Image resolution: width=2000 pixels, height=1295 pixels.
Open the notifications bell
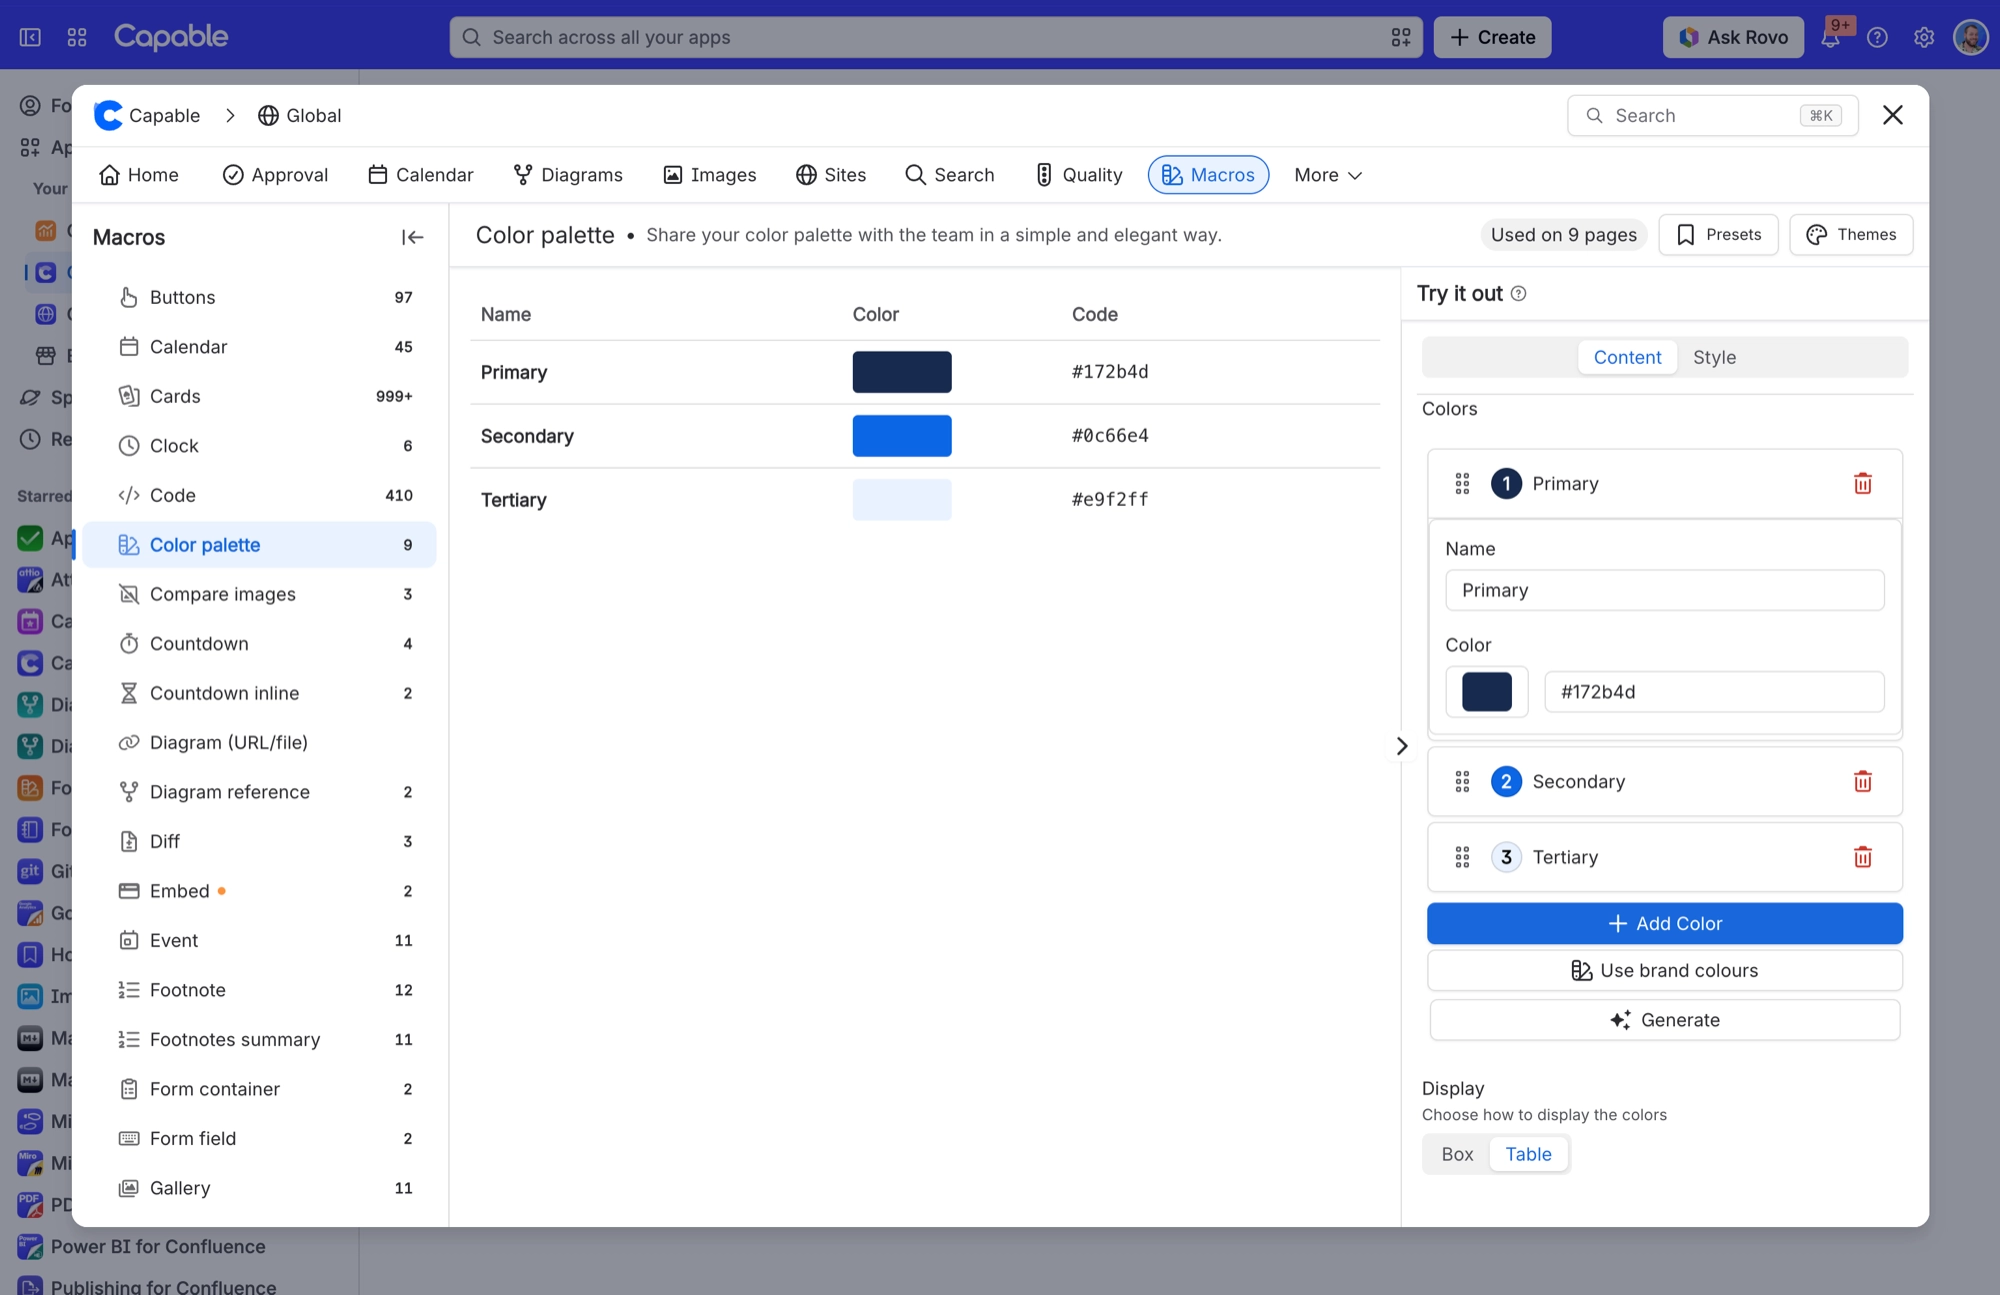tap(1830, 38)
